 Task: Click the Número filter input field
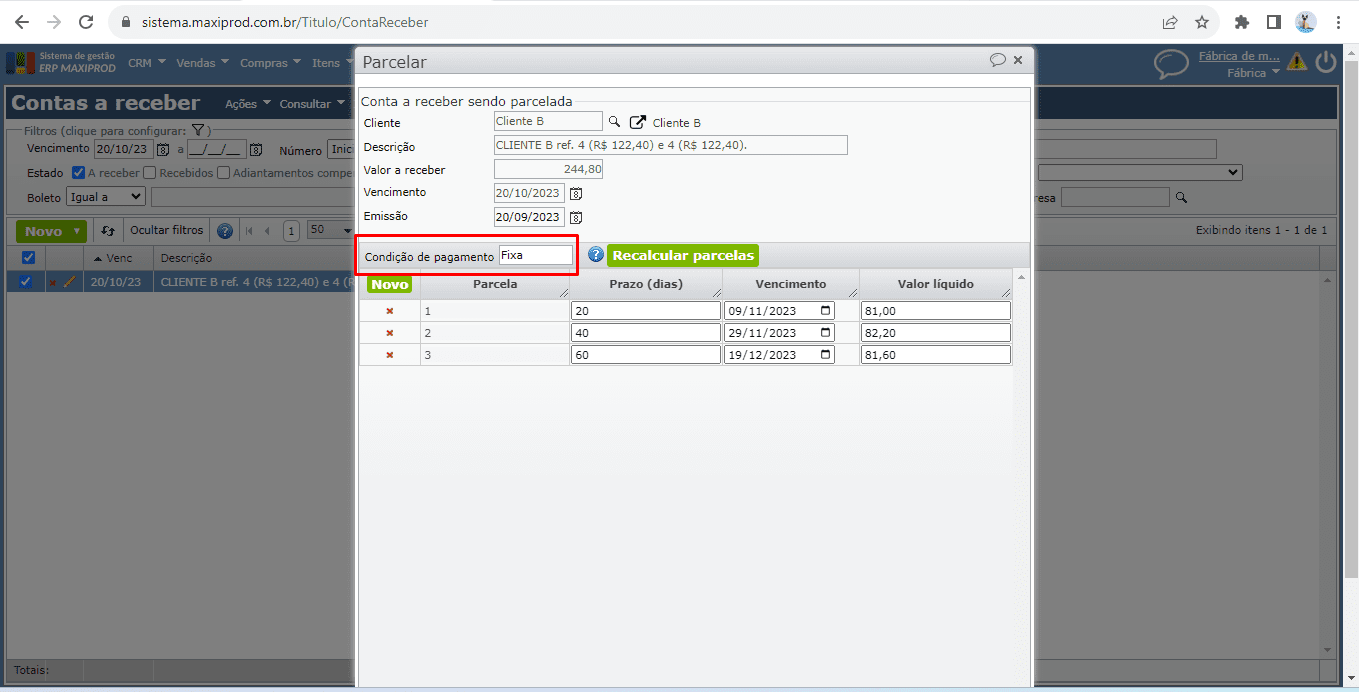[342, 149]
